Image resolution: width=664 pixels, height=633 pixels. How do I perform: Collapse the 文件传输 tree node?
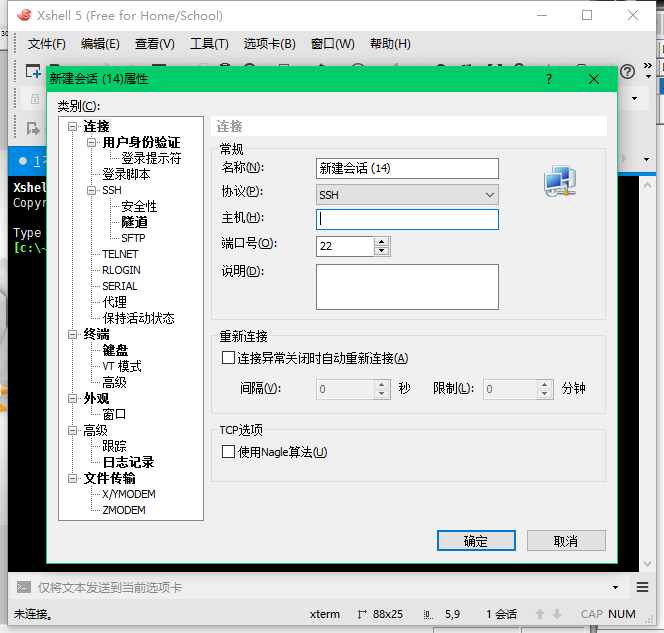[73, 478]
